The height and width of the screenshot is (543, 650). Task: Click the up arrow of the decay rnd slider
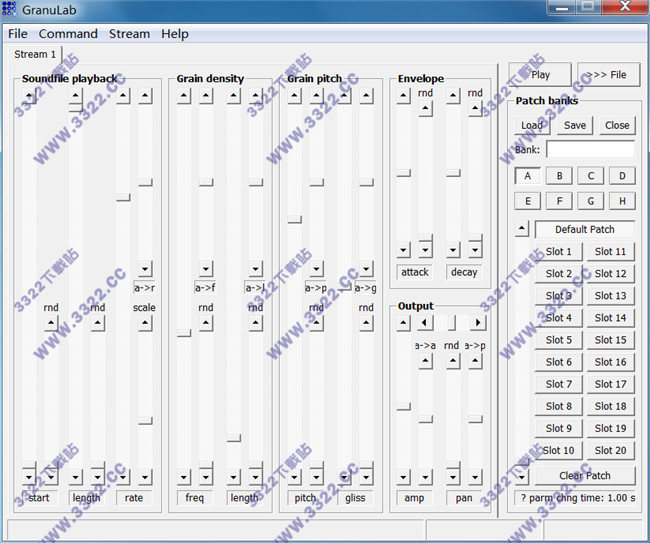pyautogui.click(x=475, y=109)
